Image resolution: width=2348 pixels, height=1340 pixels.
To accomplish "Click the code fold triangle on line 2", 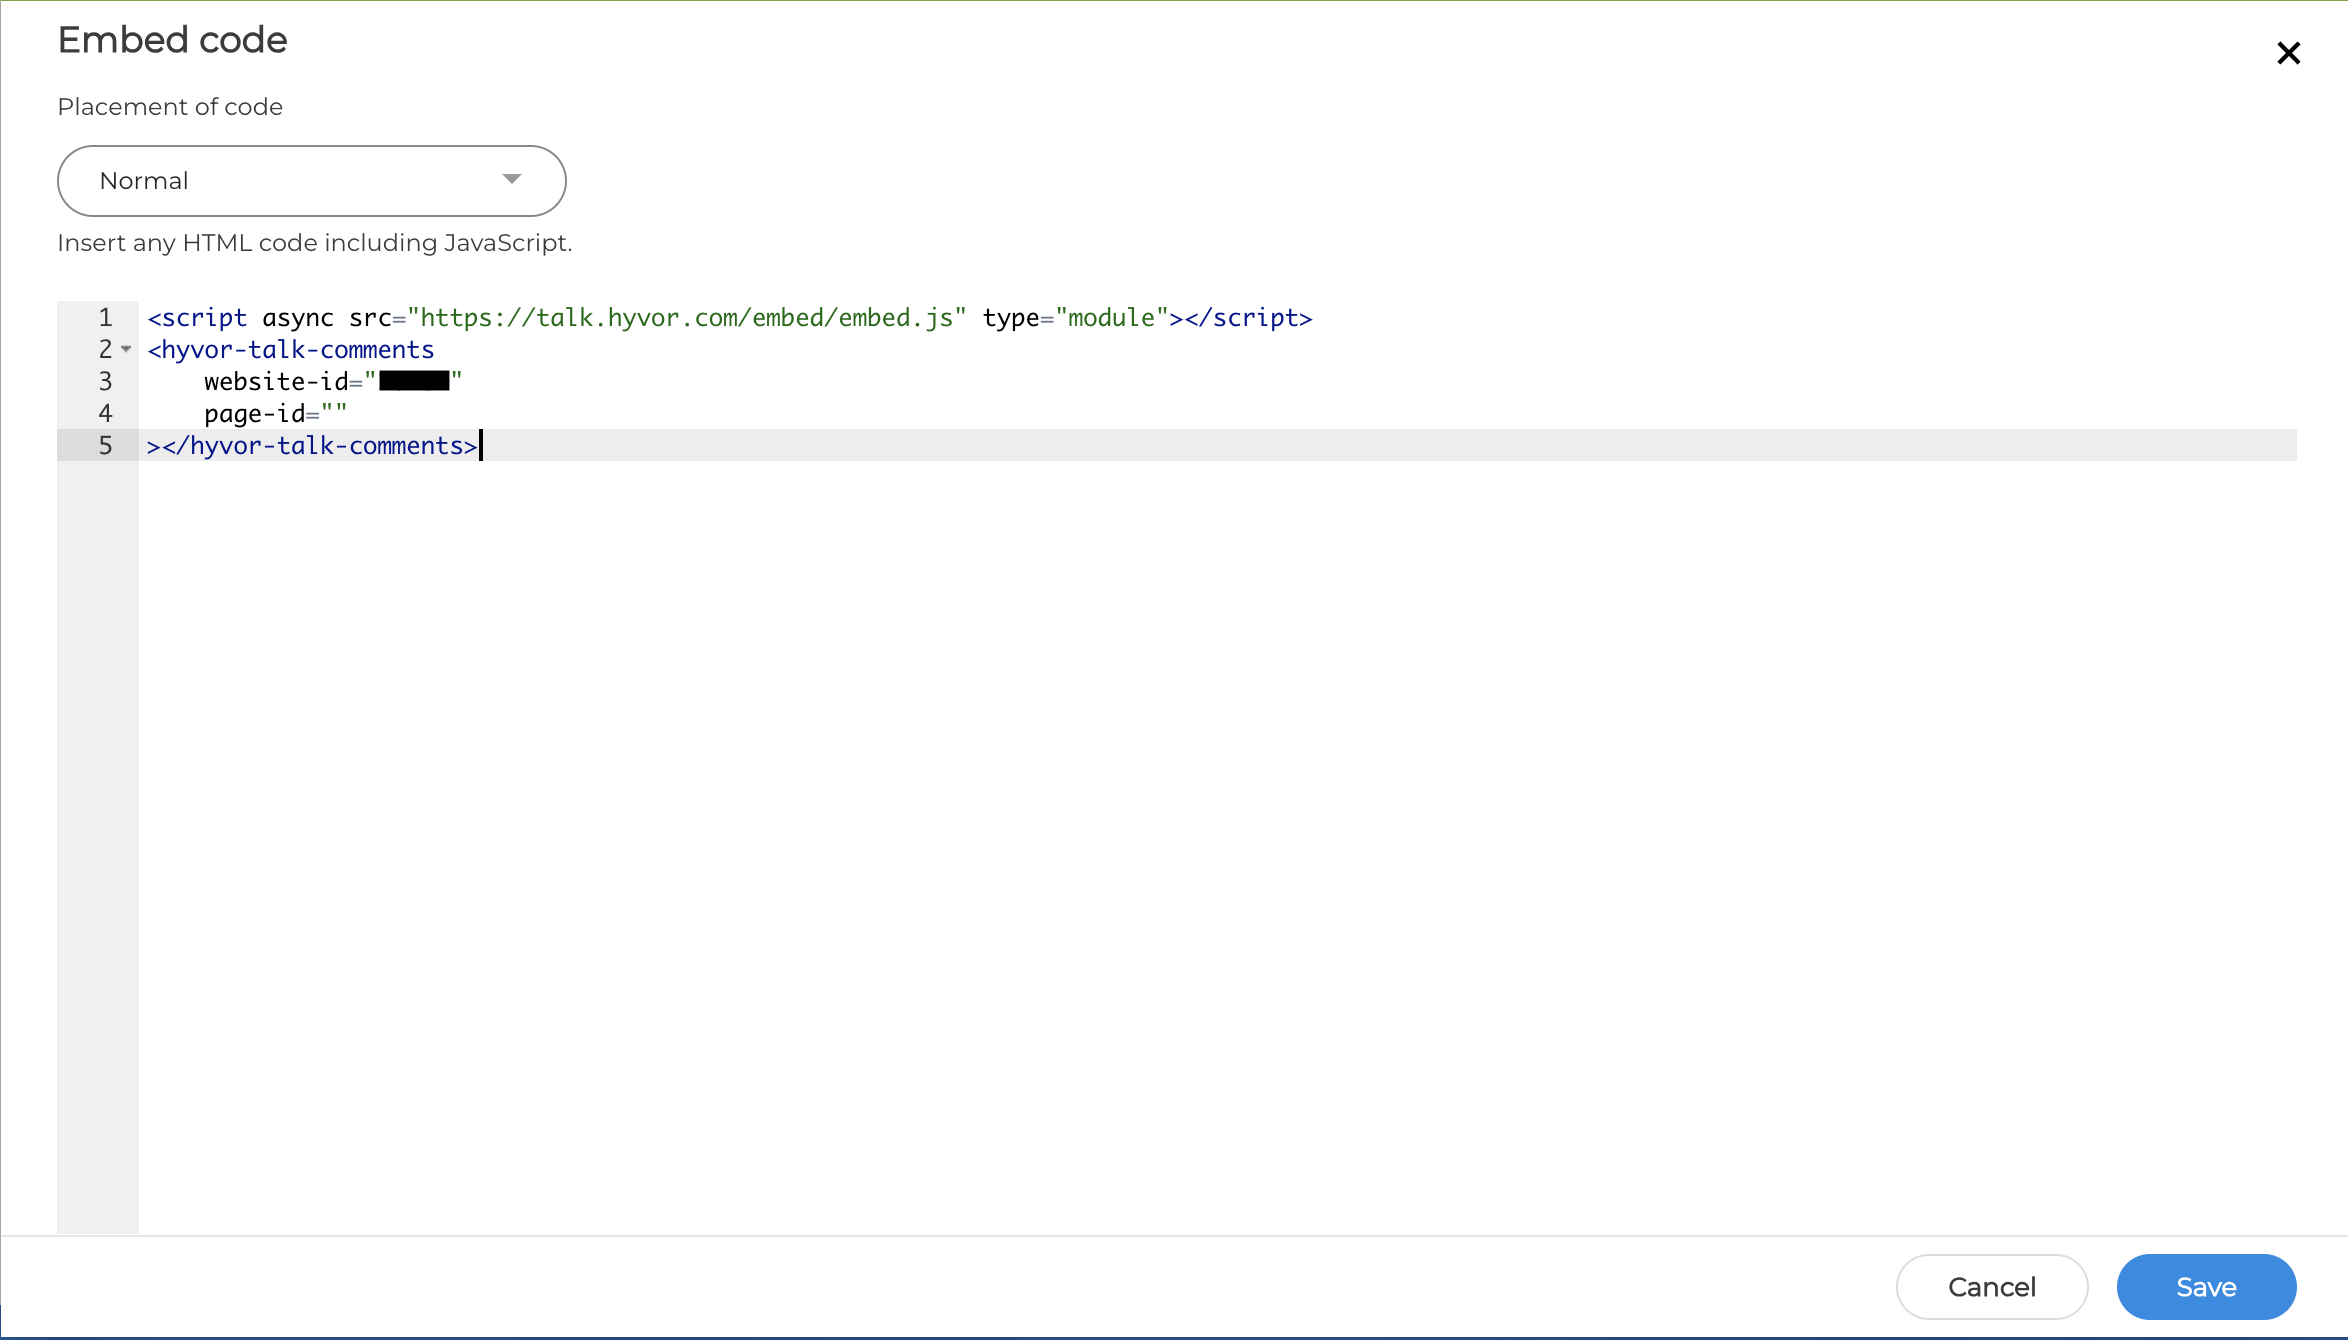I will pyautogui.click(x=125, y=349).
